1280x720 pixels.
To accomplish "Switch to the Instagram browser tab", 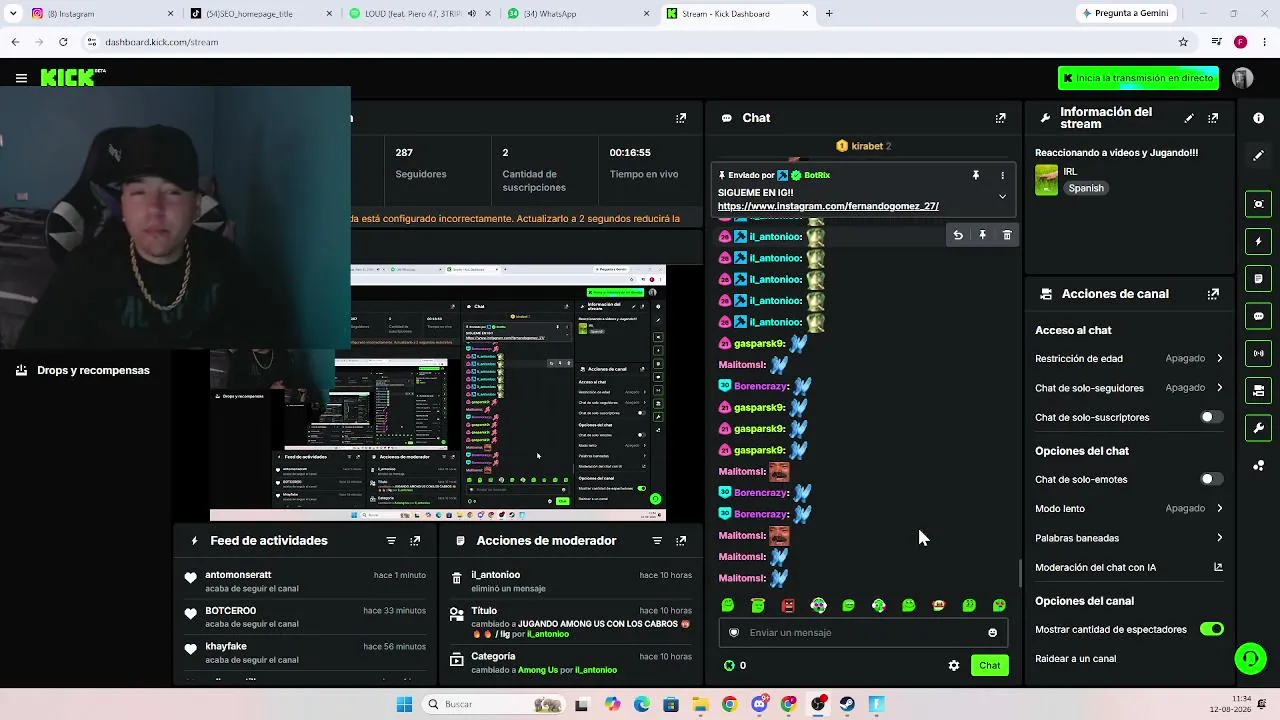I will click(x=101, y=14).
